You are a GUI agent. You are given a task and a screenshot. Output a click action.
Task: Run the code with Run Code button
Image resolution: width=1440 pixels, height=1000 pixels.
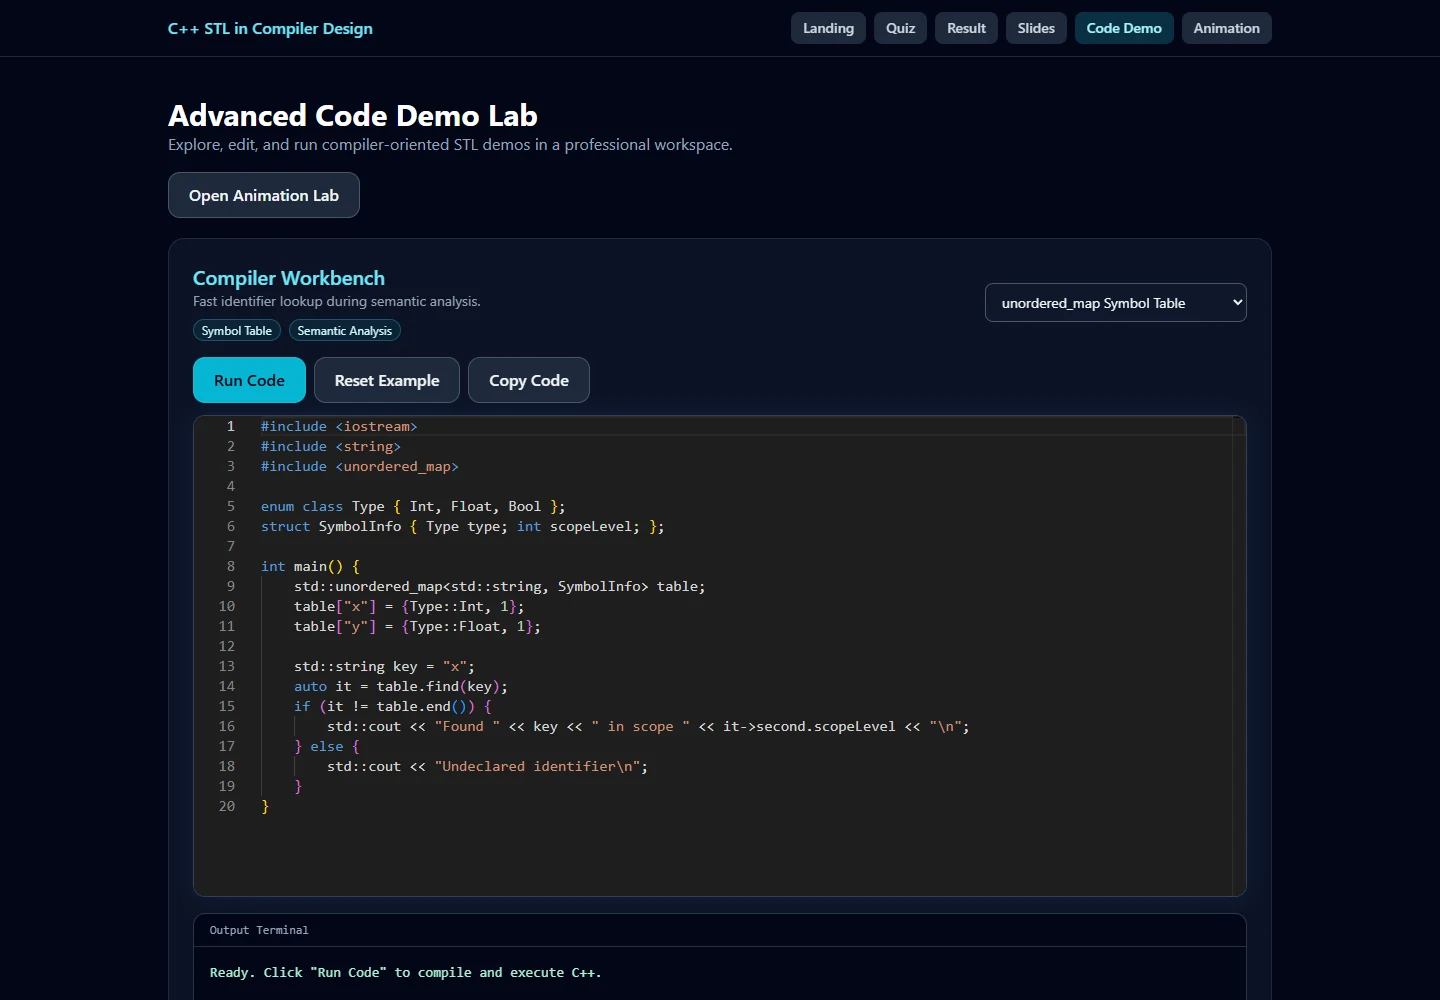point(249,380)
